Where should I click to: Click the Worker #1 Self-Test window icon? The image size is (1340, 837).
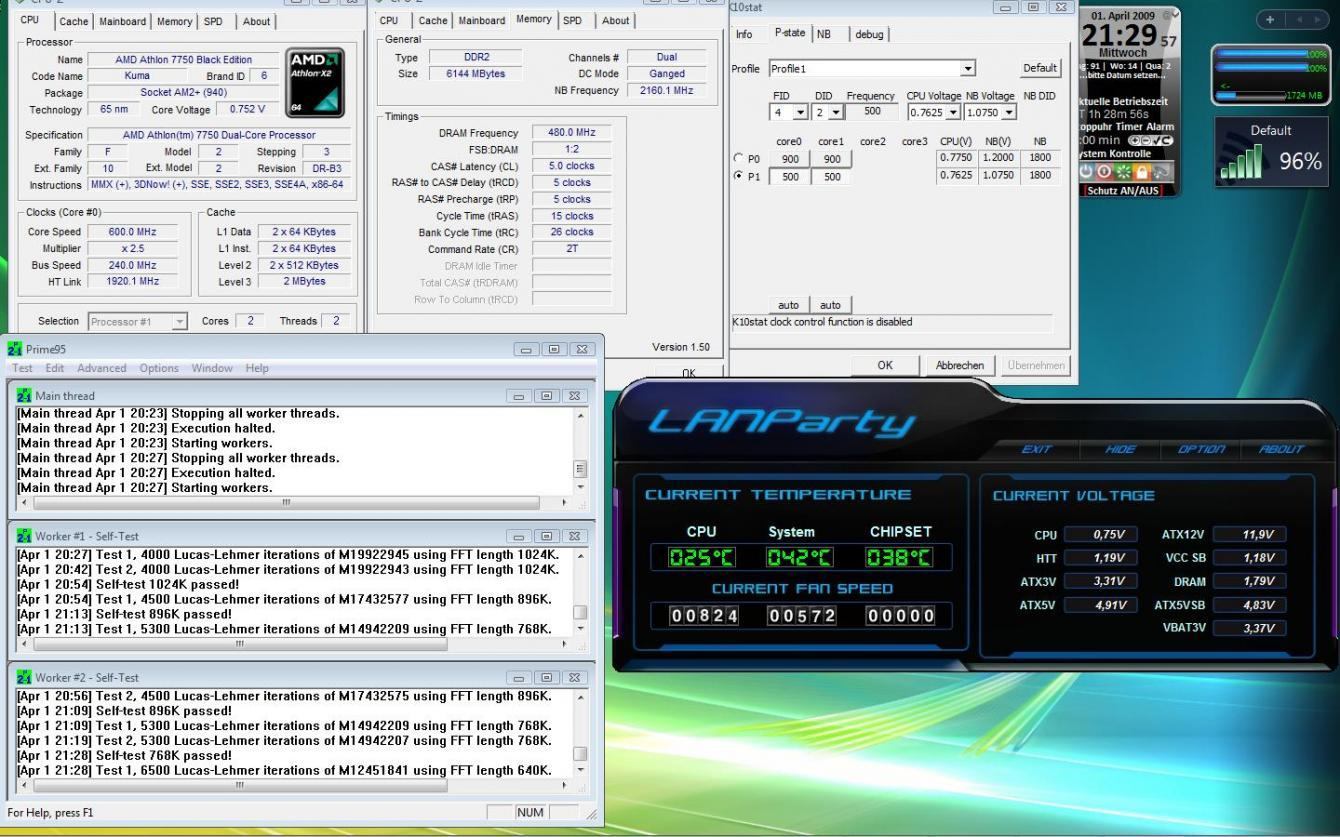coord(24,536)
